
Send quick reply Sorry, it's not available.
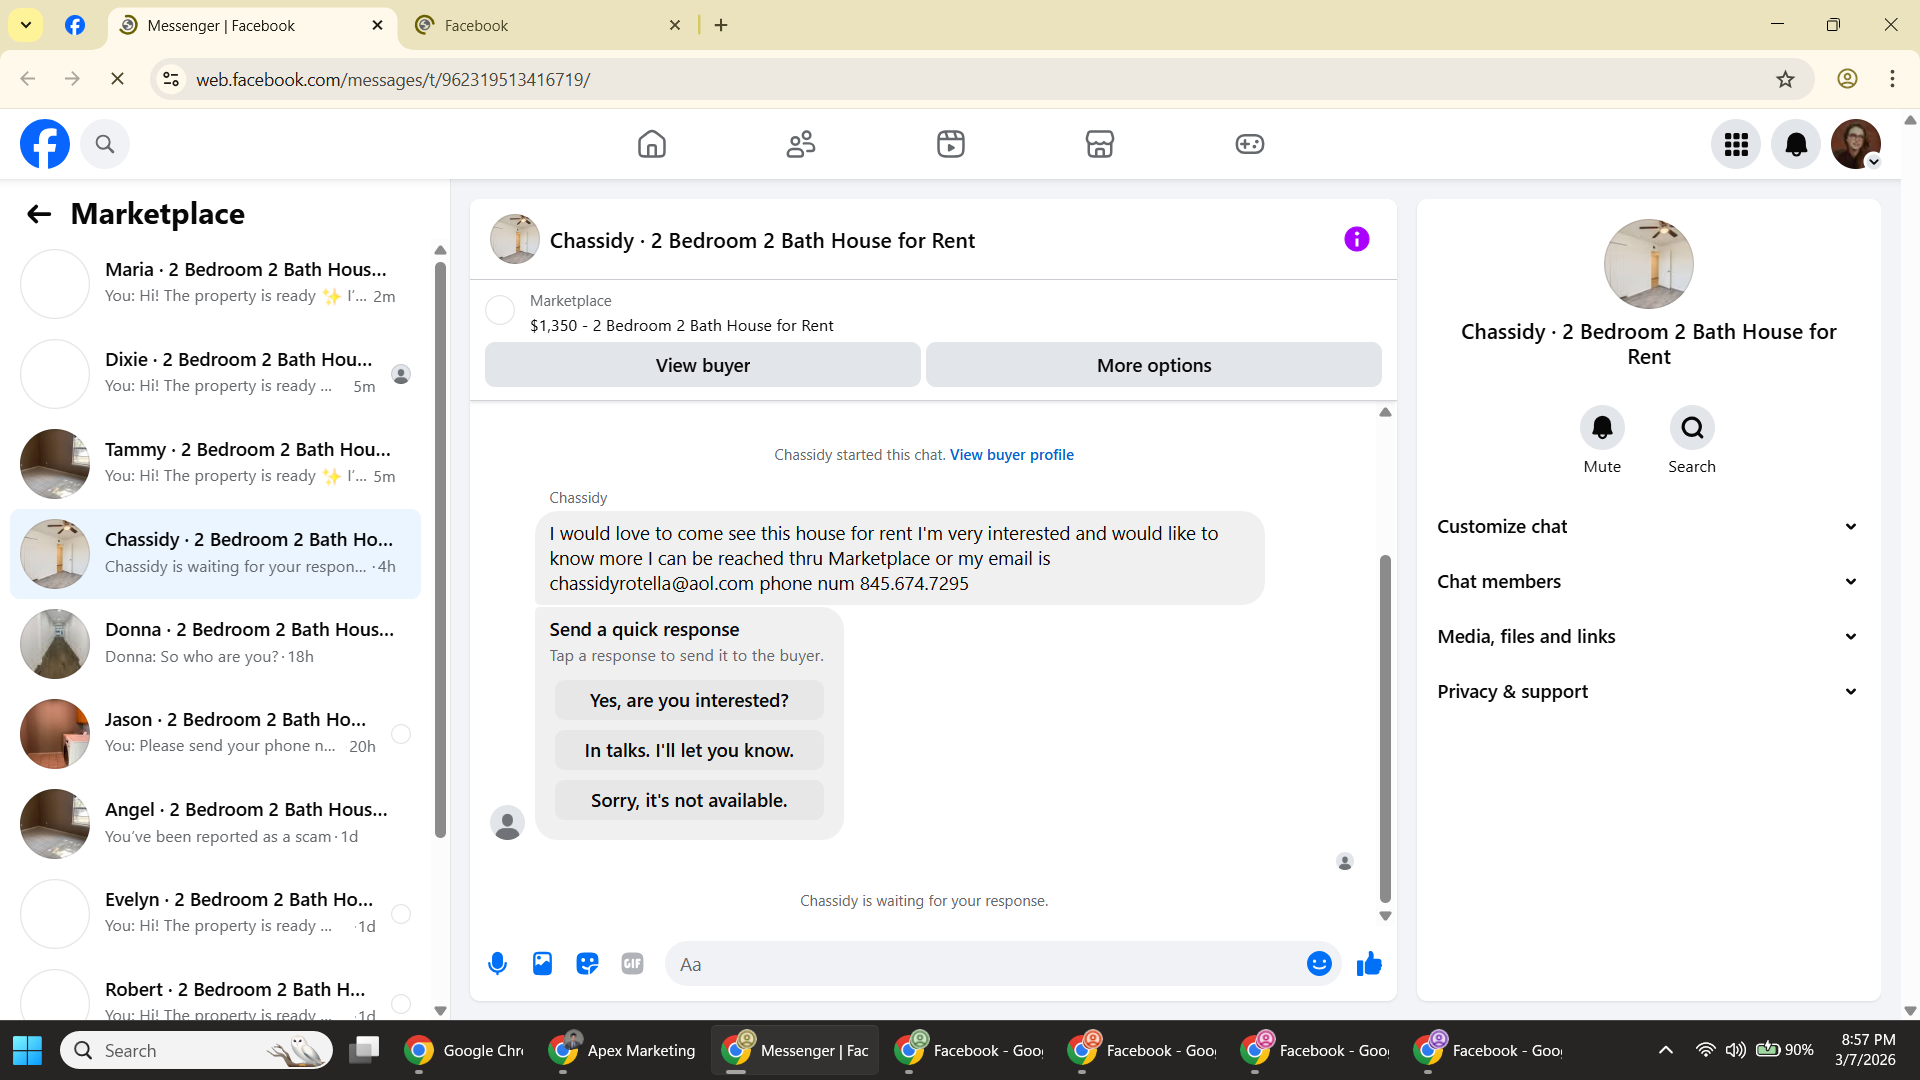[689, 801]
